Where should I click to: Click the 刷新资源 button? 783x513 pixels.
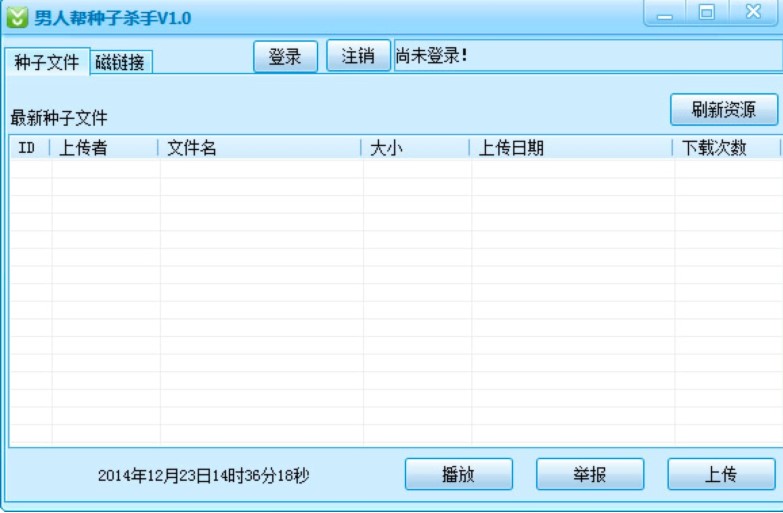click(x=724, y=109)
